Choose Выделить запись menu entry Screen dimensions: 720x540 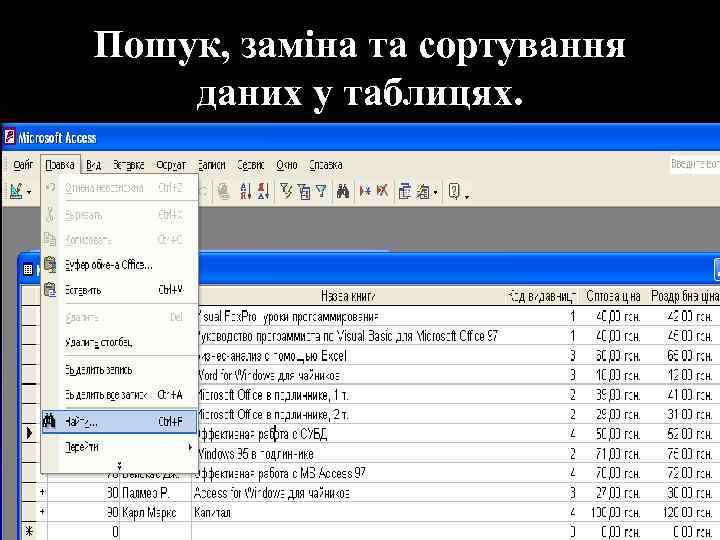pos(119,370)
